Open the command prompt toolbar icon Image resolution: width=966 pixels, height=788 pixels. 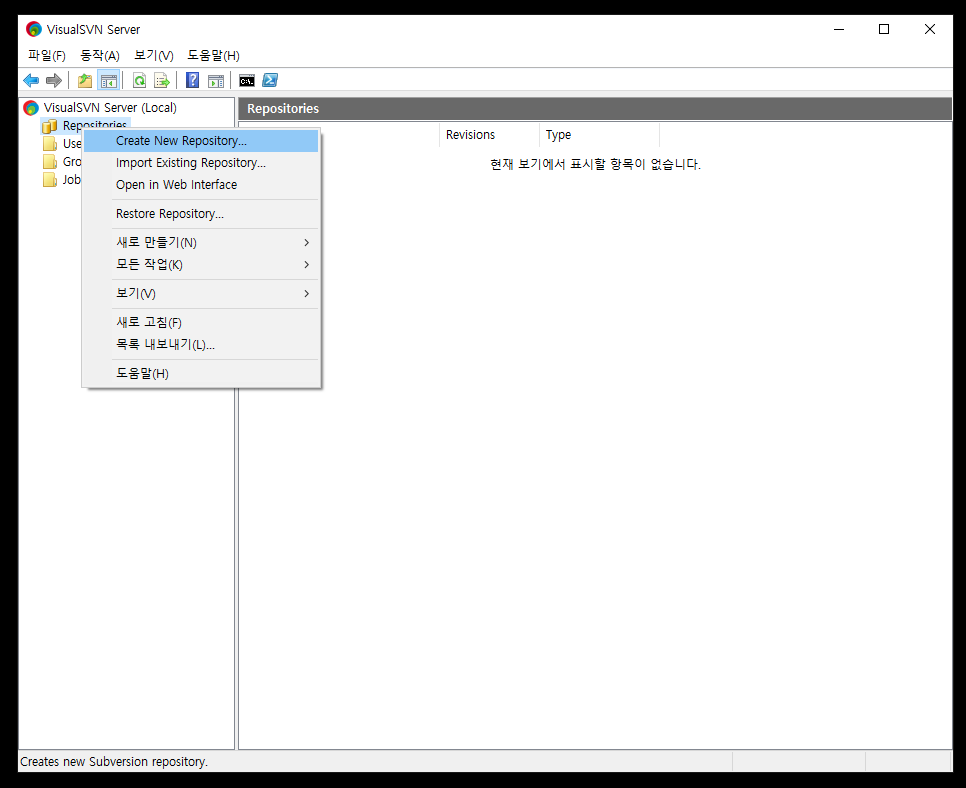(x=247, y=81)
